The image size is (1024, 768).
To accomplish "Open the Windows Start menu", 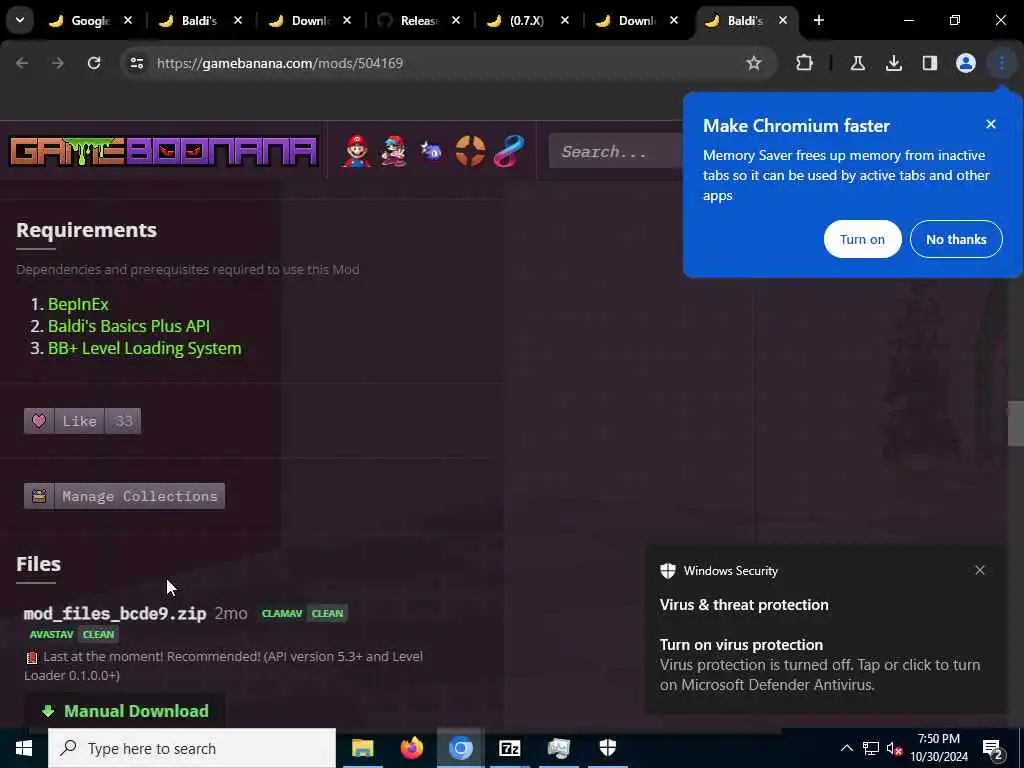I will click(24, 748).
